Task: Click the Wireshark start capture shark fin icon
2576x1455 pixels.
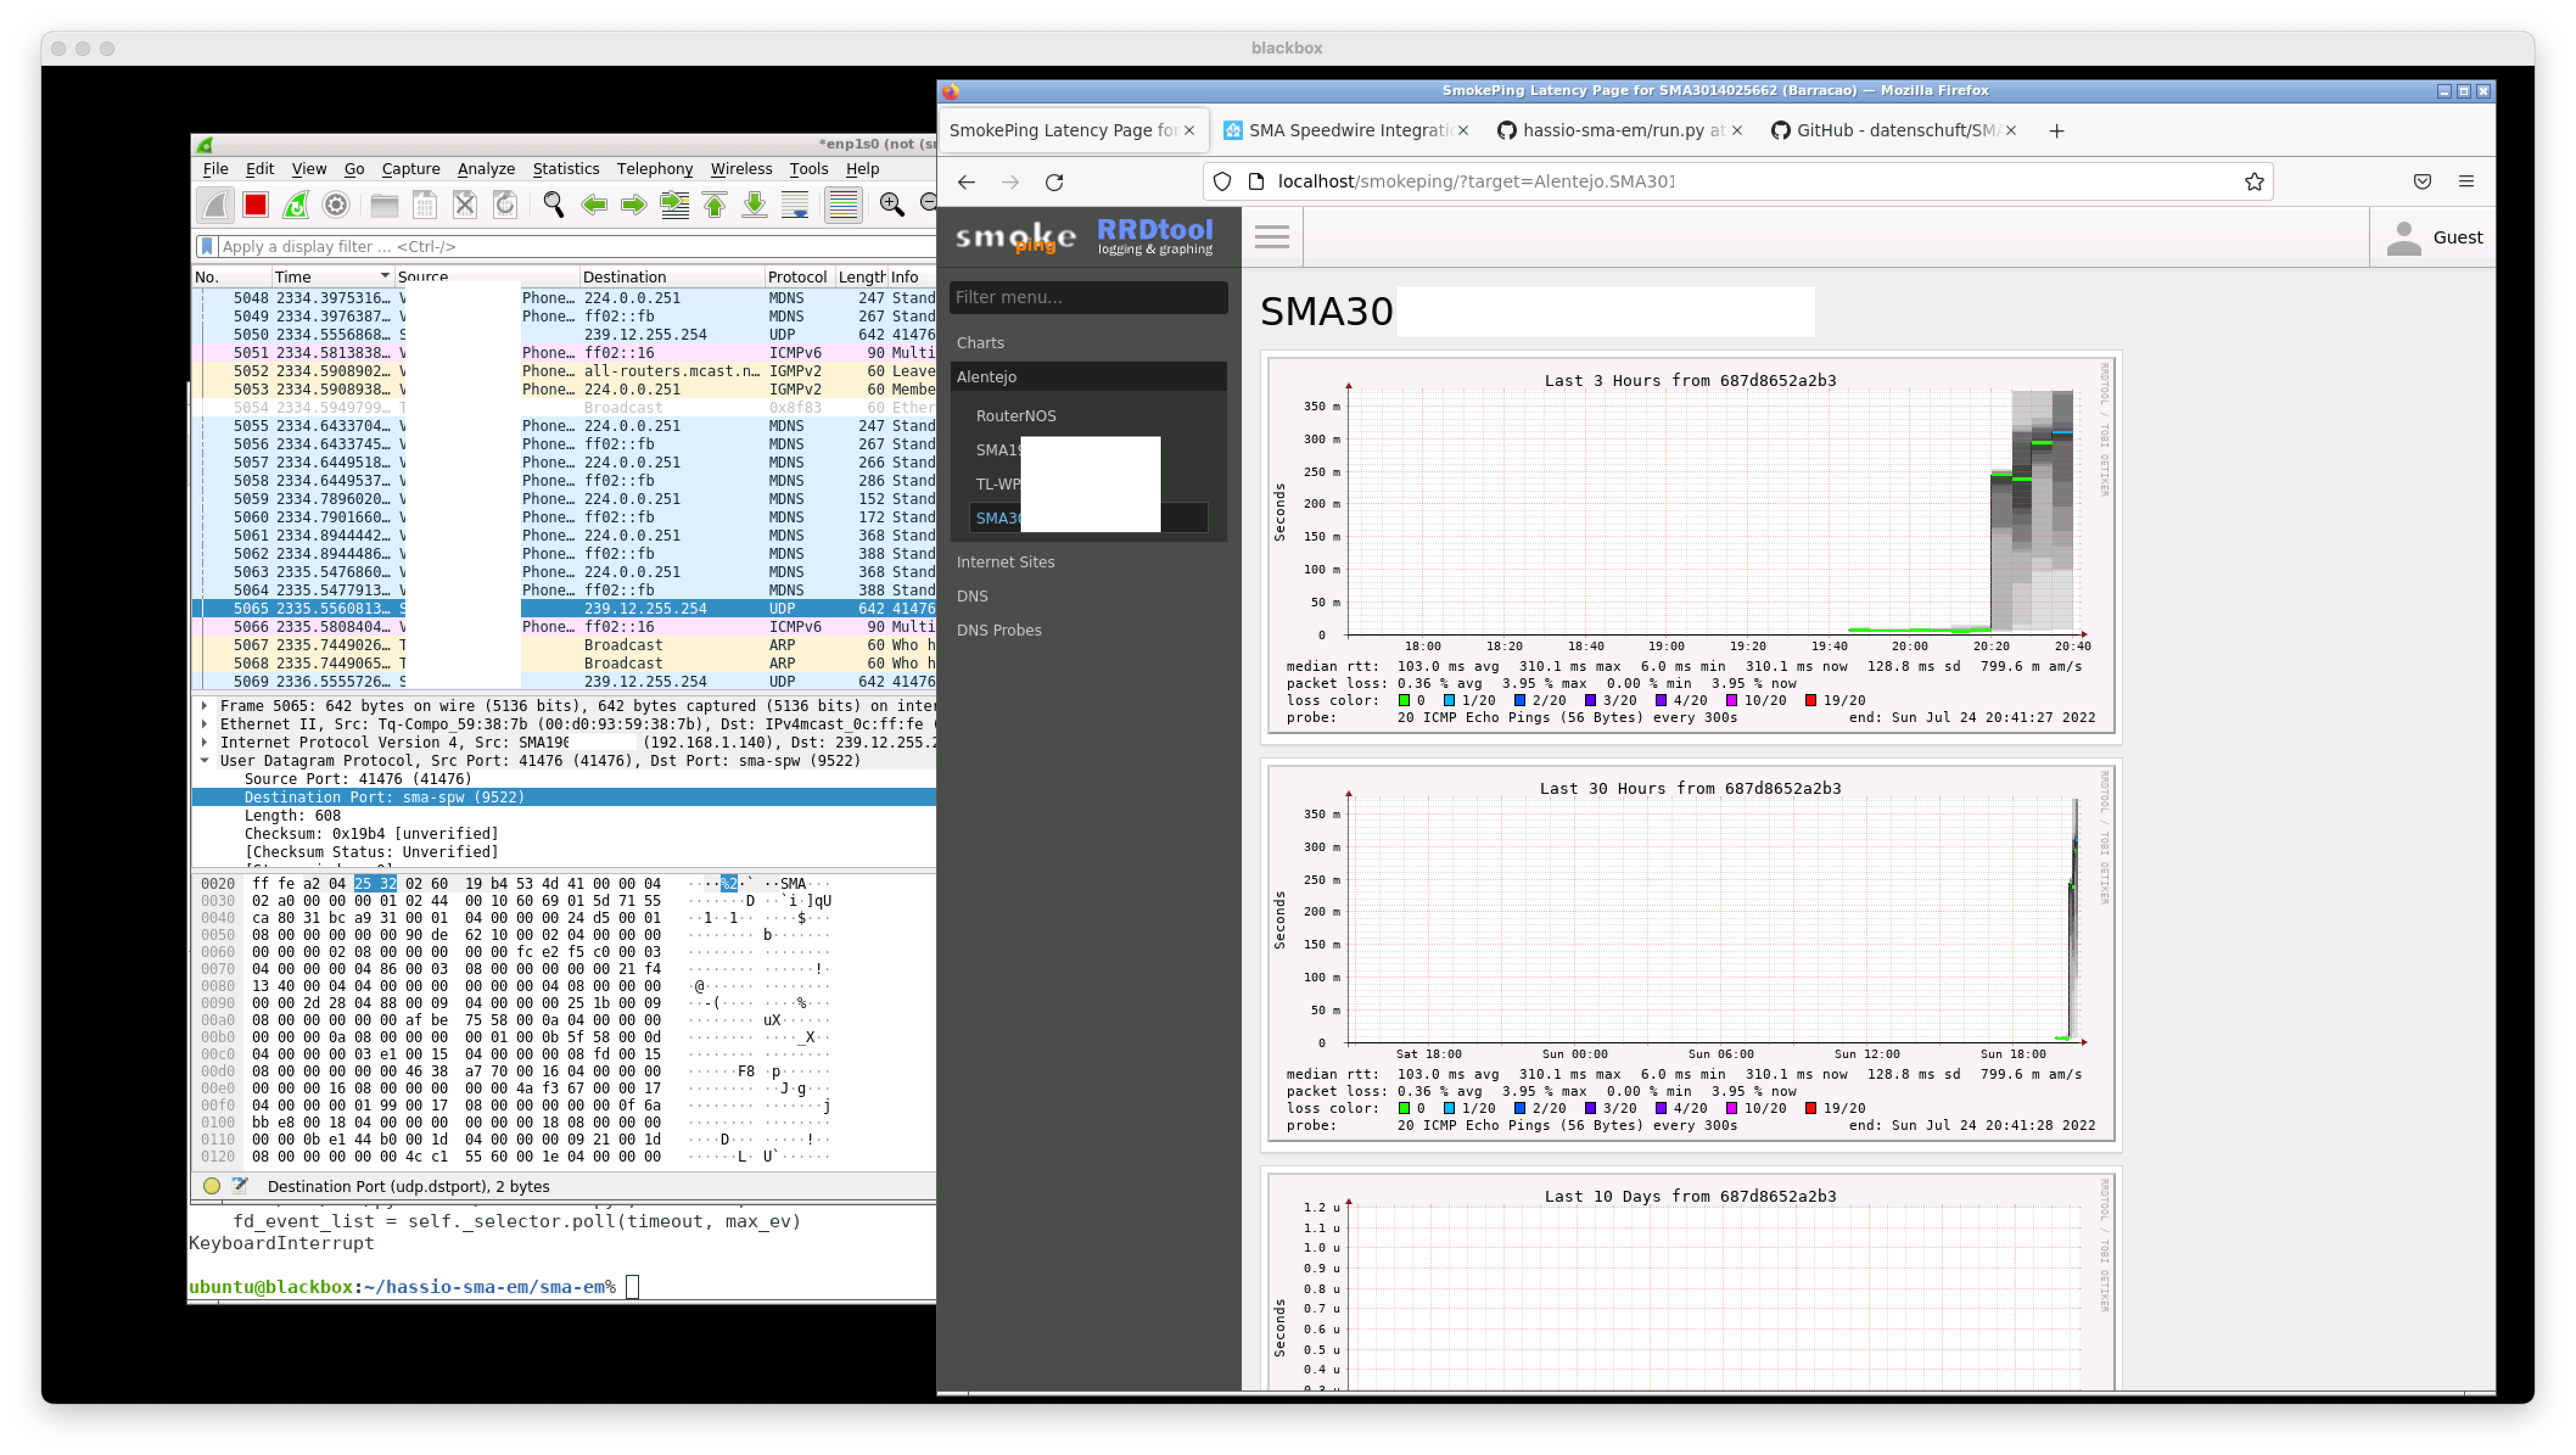Action: tap(215, 205)
